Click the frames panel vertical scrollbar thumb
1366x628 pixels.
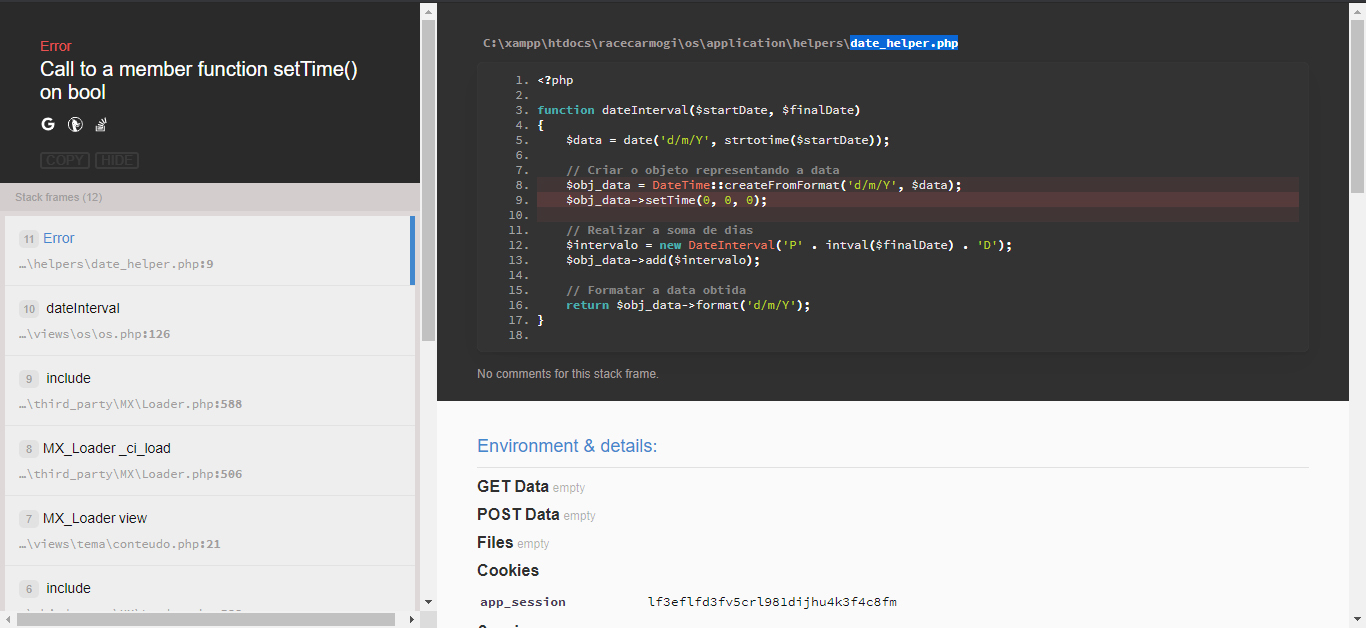tap(428, 180)
